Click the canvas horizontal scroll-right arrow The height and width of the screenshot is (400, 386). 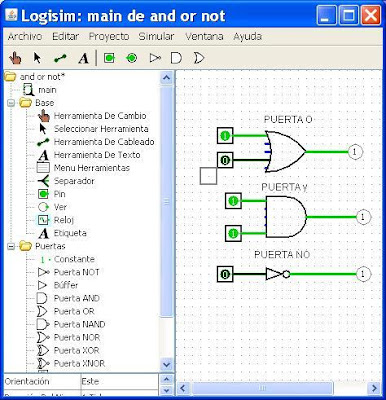(374, 388)
